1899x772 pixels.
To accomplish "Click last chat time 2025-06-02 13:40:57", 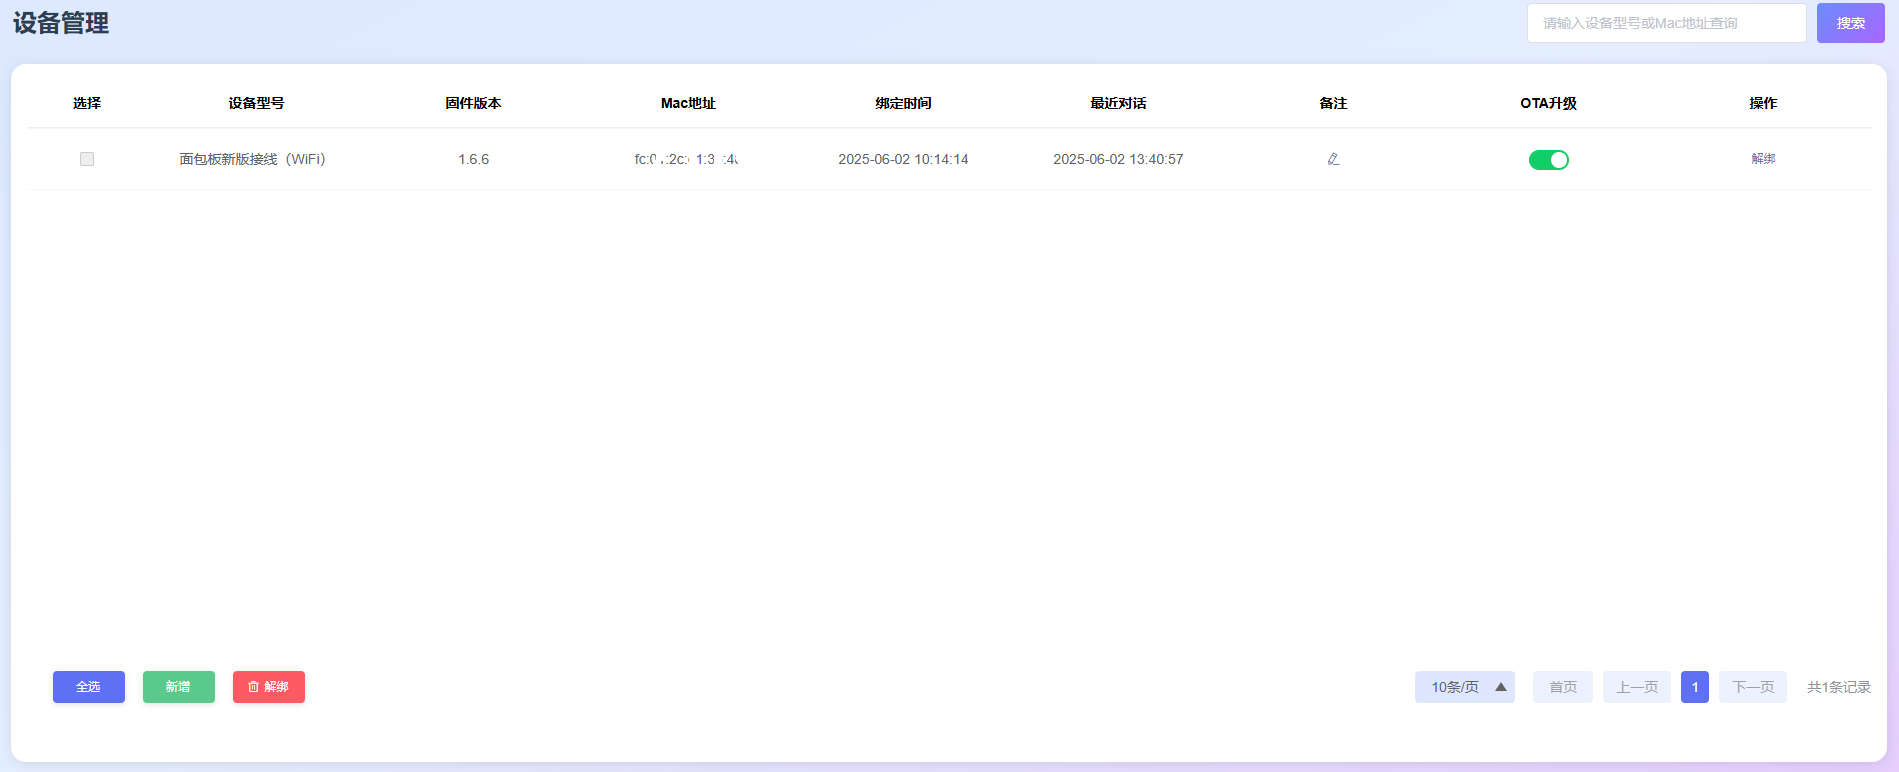I will pos(1118,159).
